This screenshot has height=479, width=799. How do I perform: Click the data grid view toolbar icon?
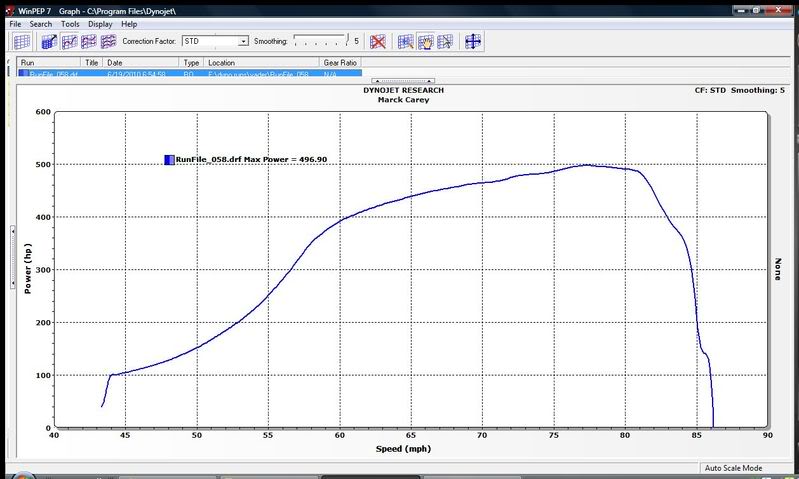coord(22,41)
